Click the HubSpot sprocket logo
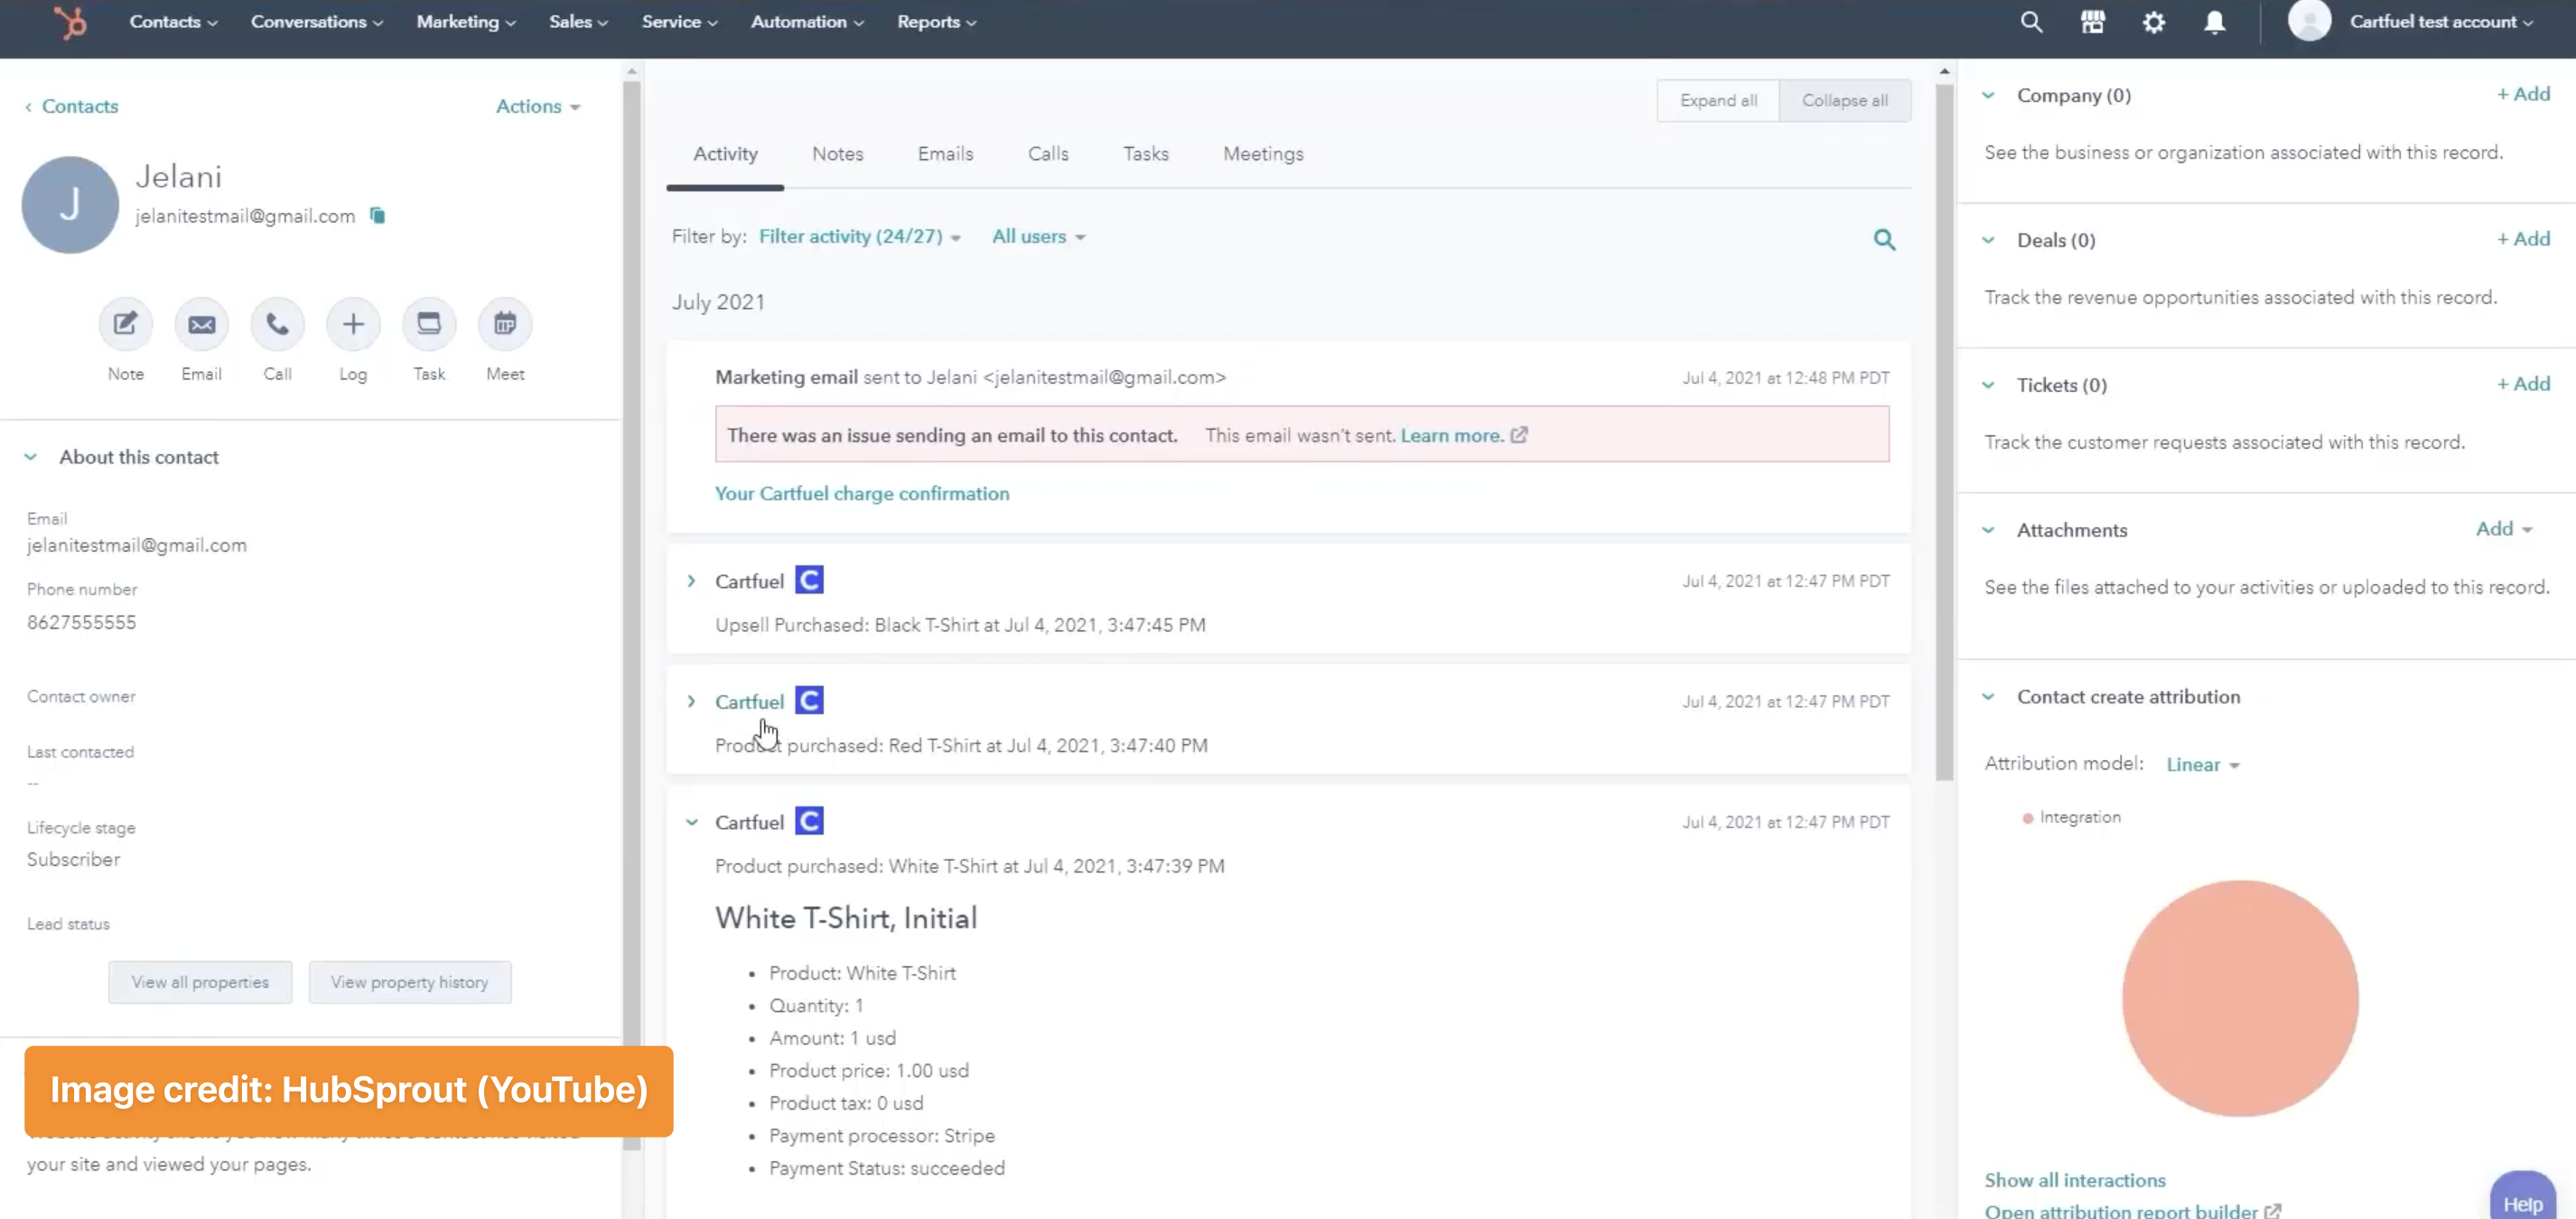 click(x=70, y=21)
